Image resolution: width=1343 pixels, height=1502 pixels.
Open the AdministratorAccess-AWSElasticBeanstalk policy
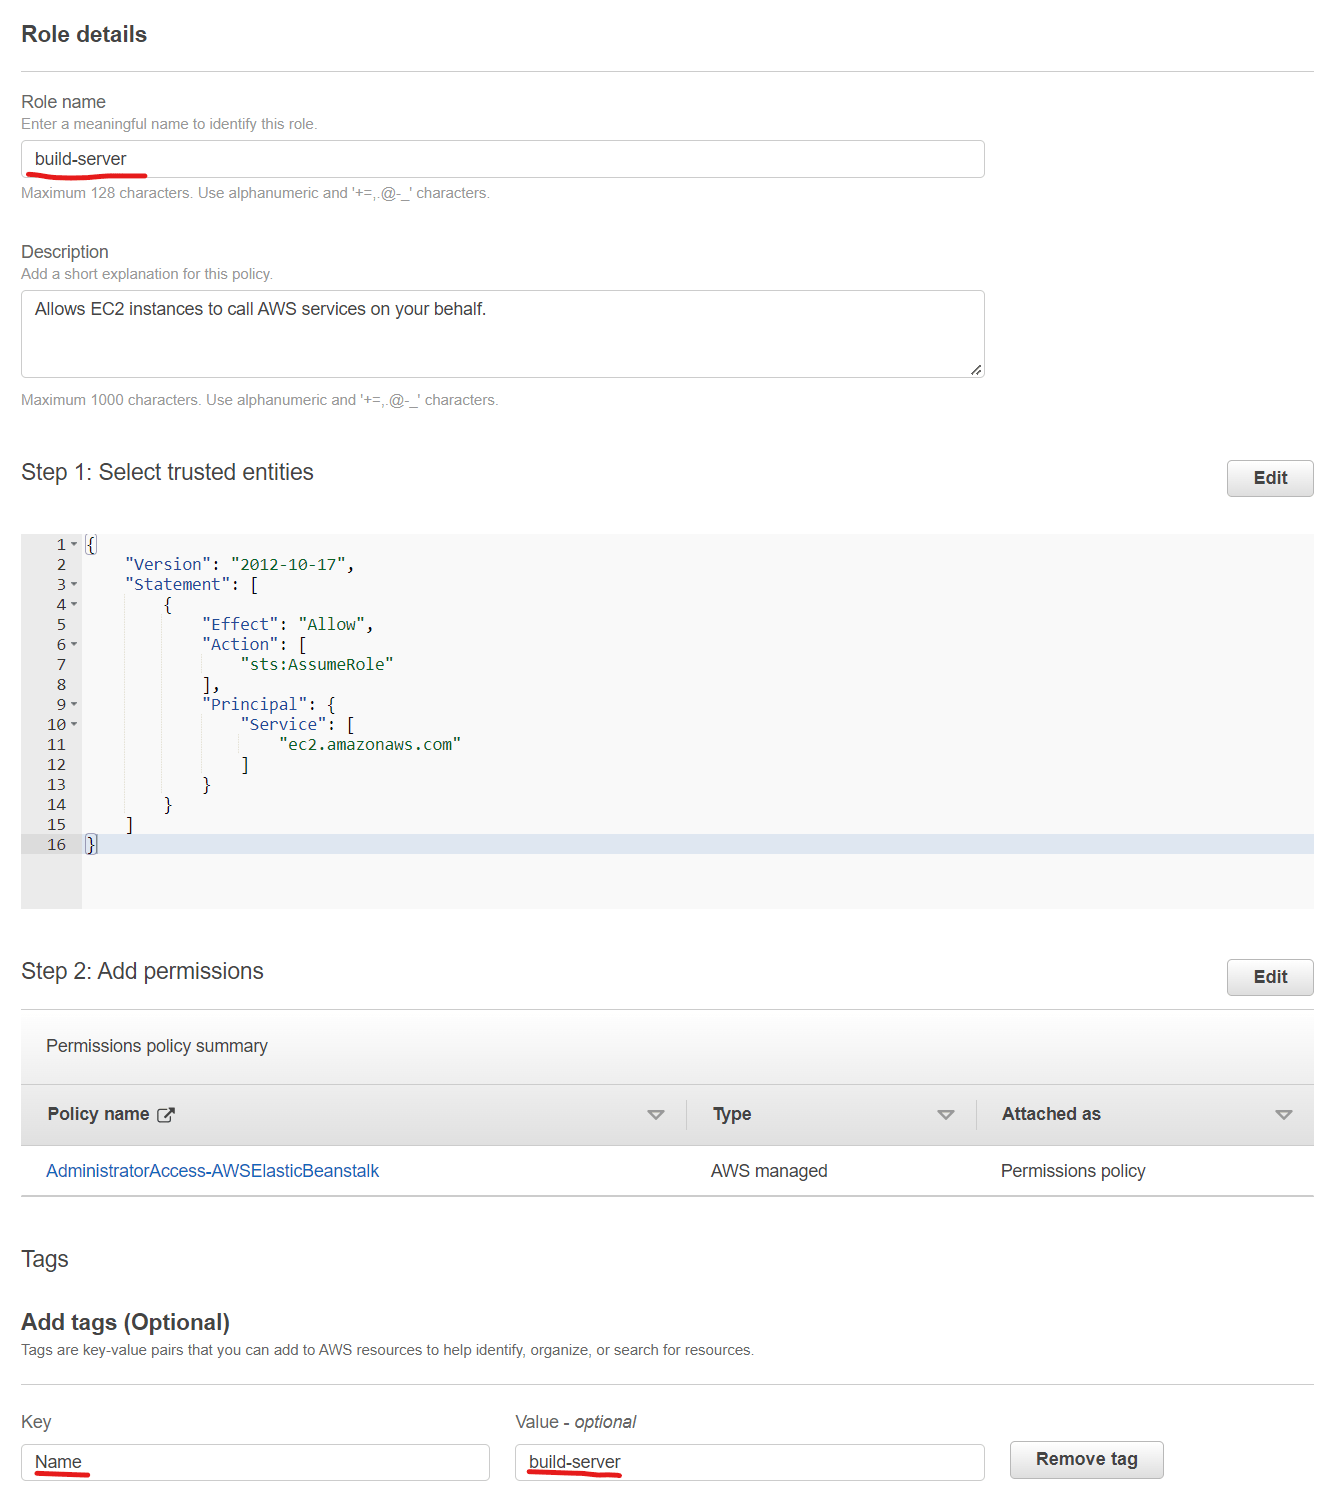tap(212, 1170)
